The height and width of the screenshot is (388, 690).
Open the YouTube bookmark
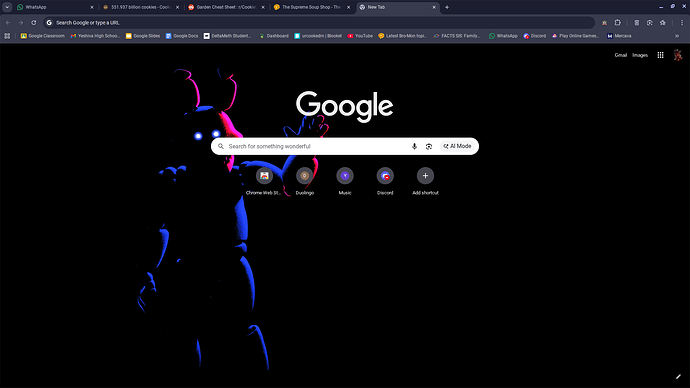360,36
